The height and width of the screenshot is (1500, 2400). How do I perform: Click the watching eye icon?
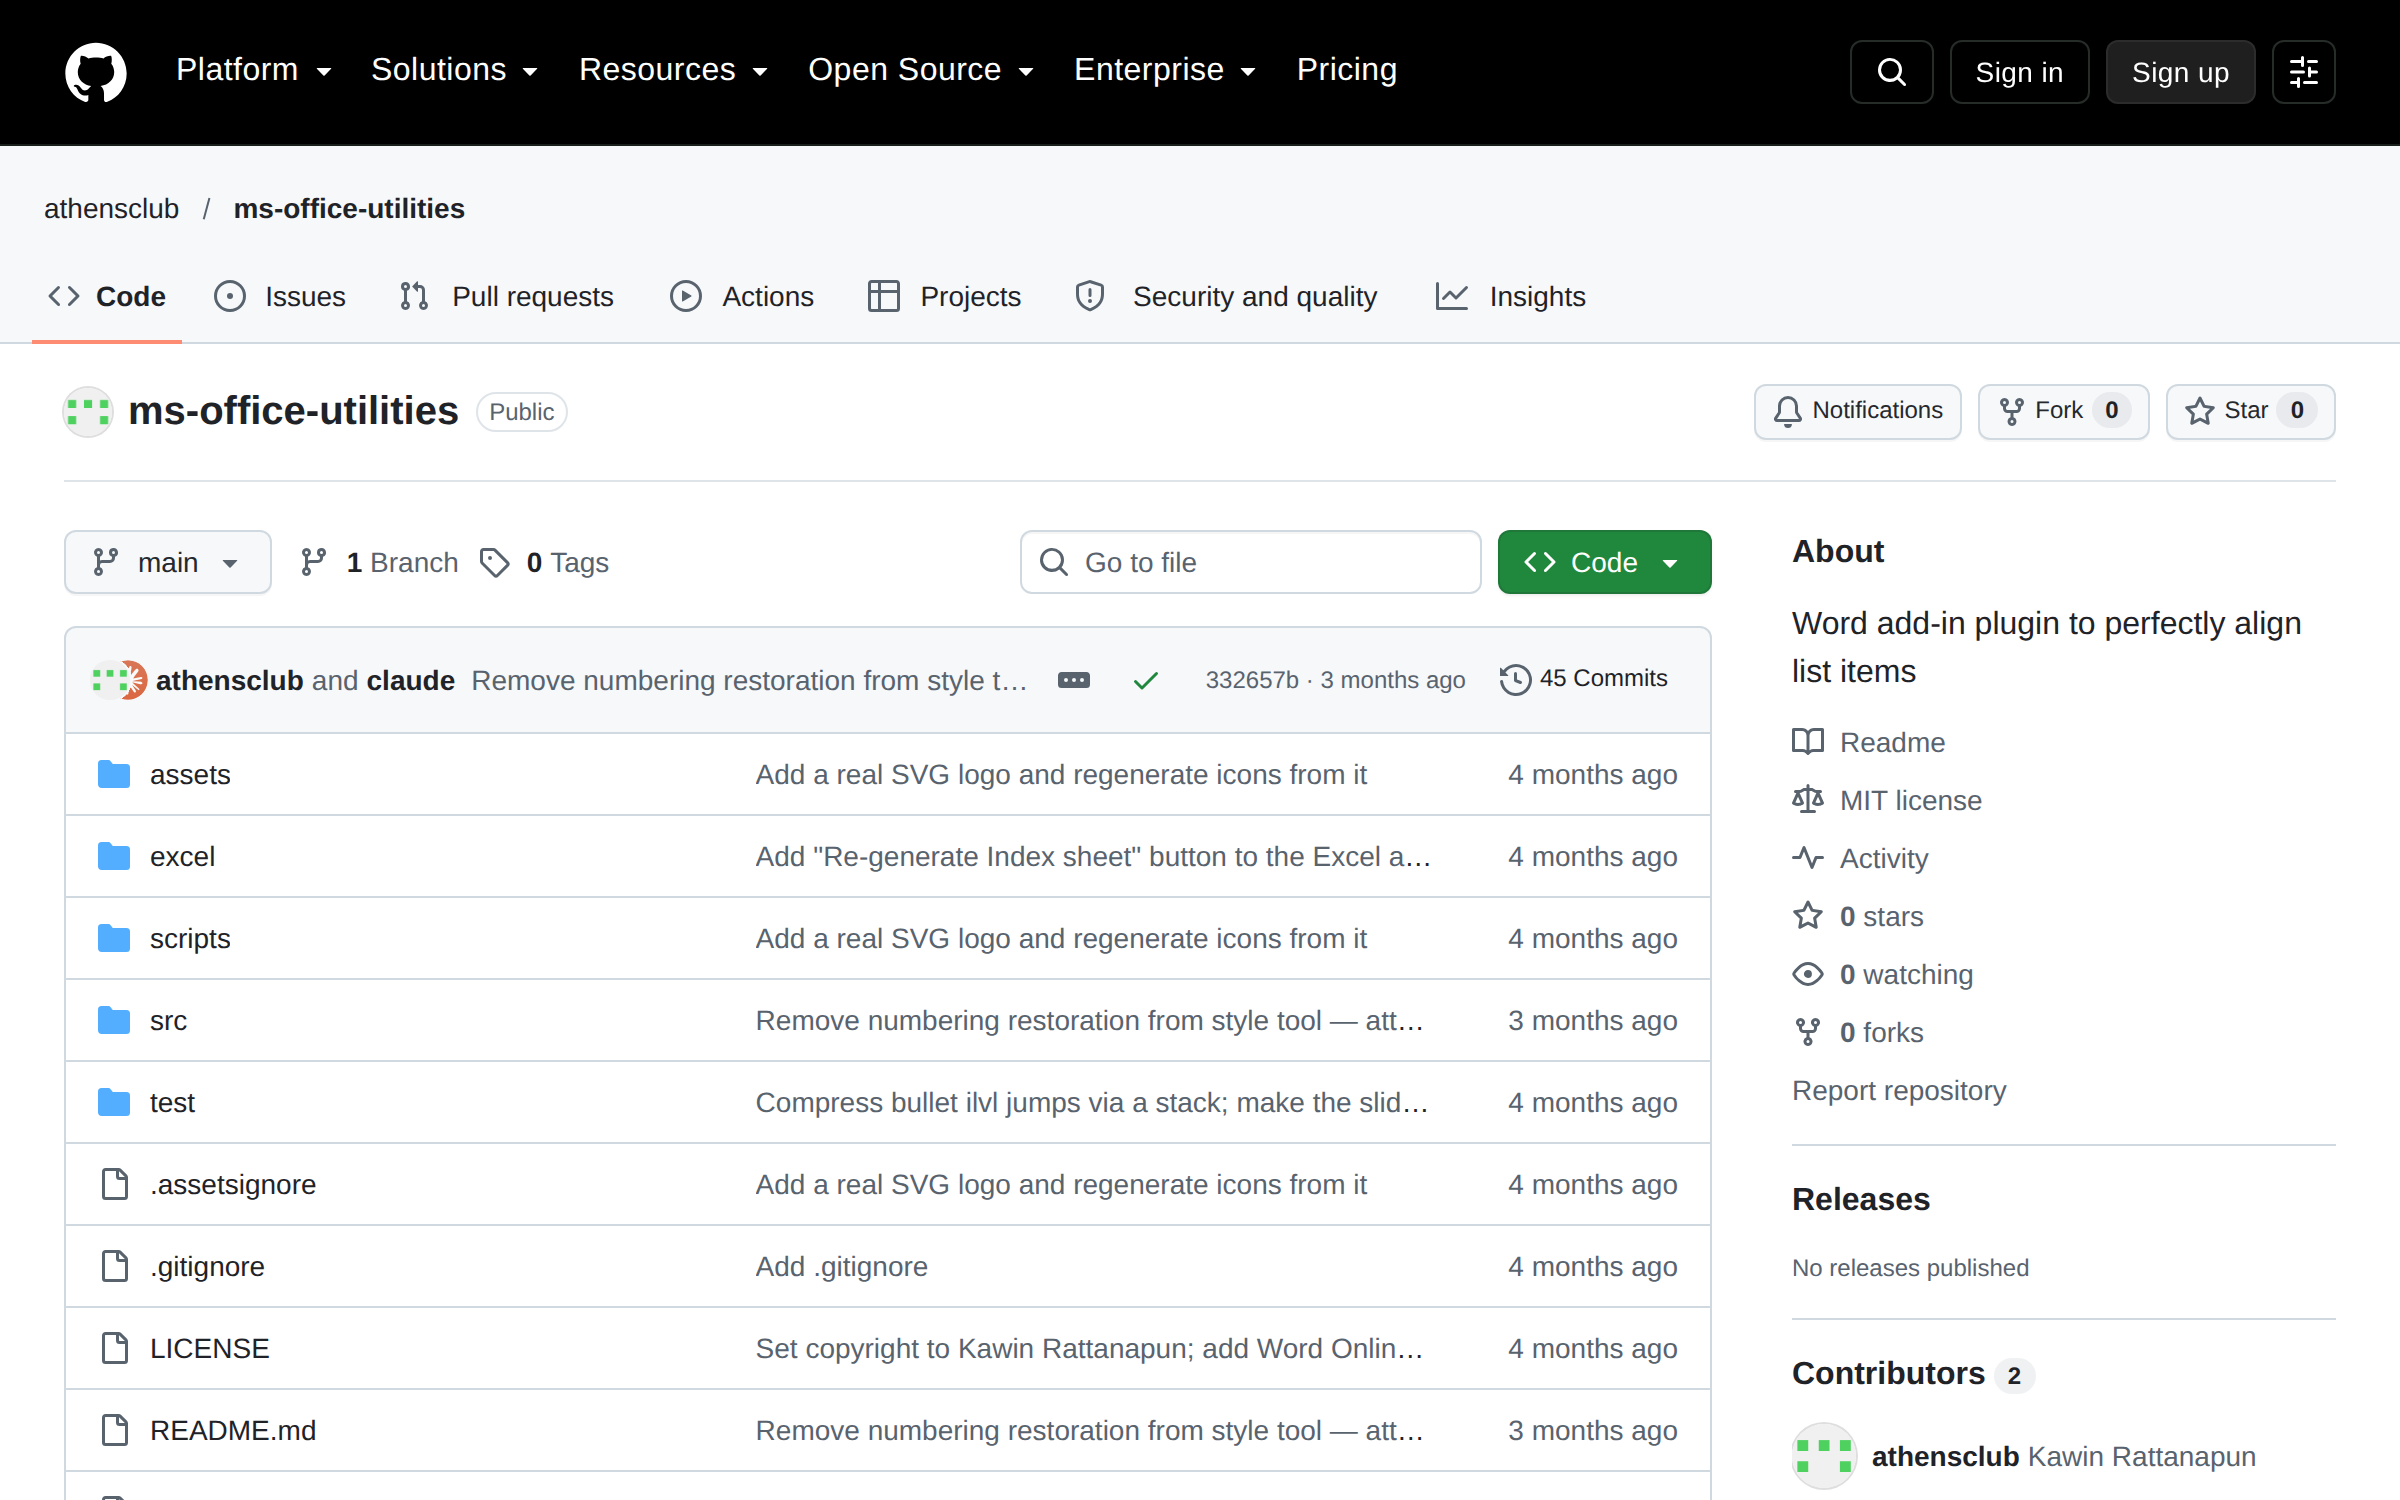[1808, 974]
